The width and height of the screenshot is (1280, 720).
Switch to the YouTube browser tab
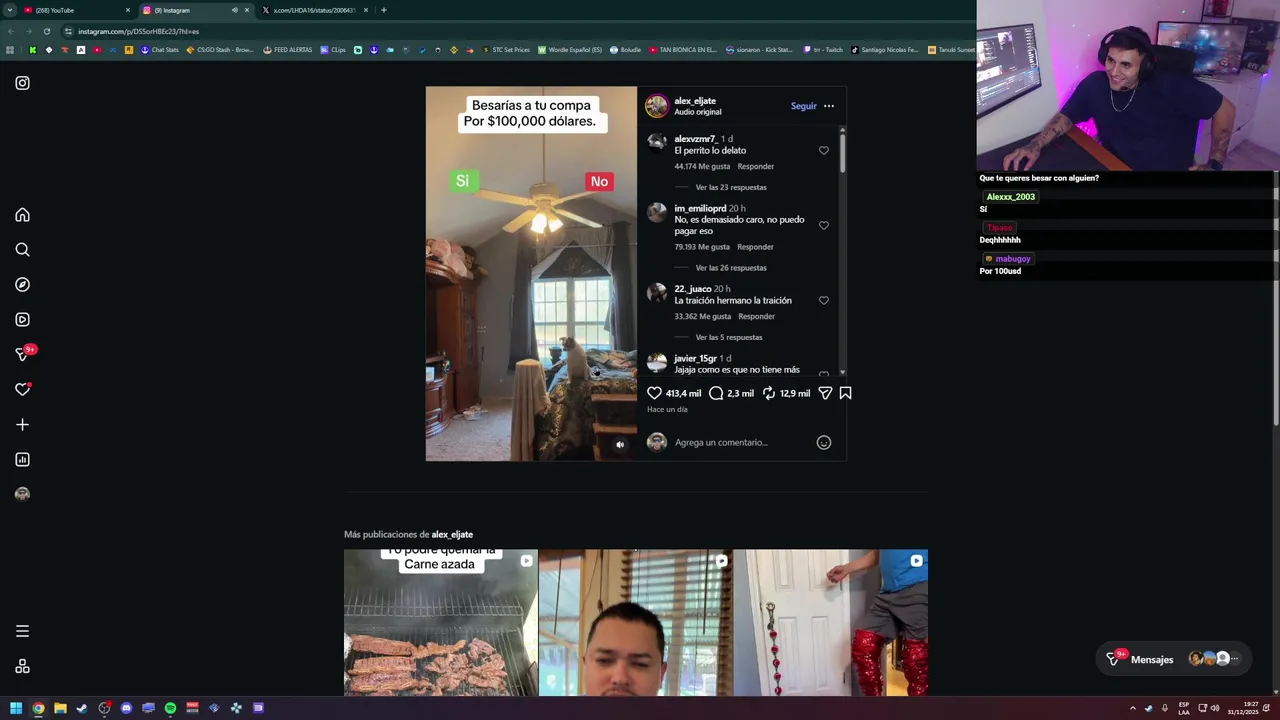(x=75, y=10)
